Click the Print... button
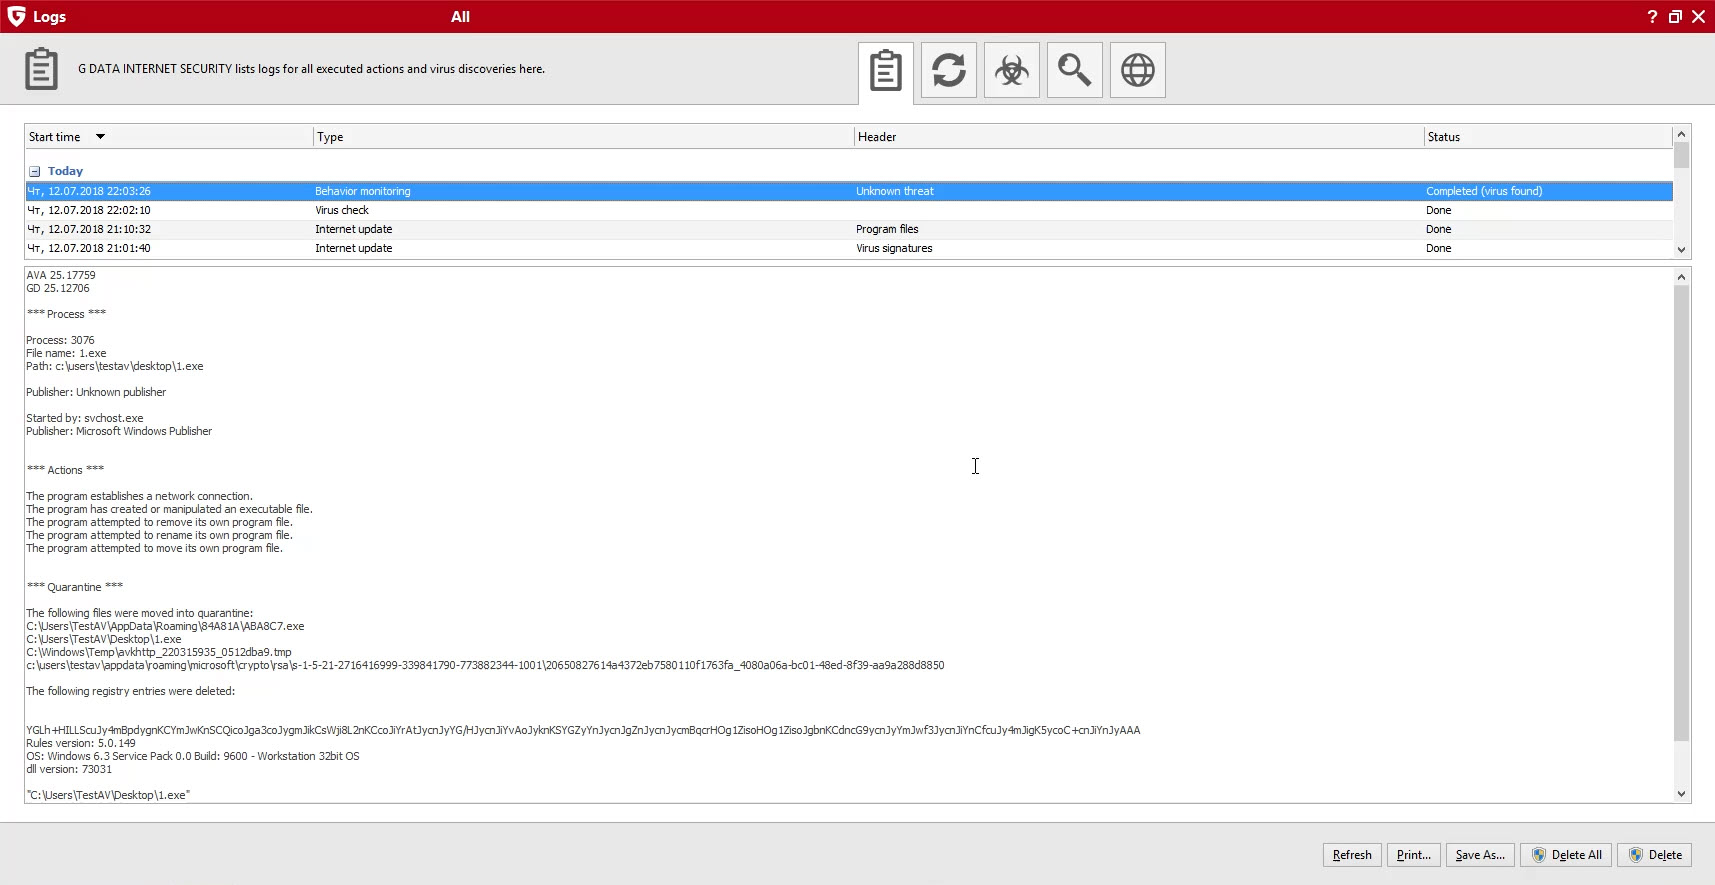 1414,855
